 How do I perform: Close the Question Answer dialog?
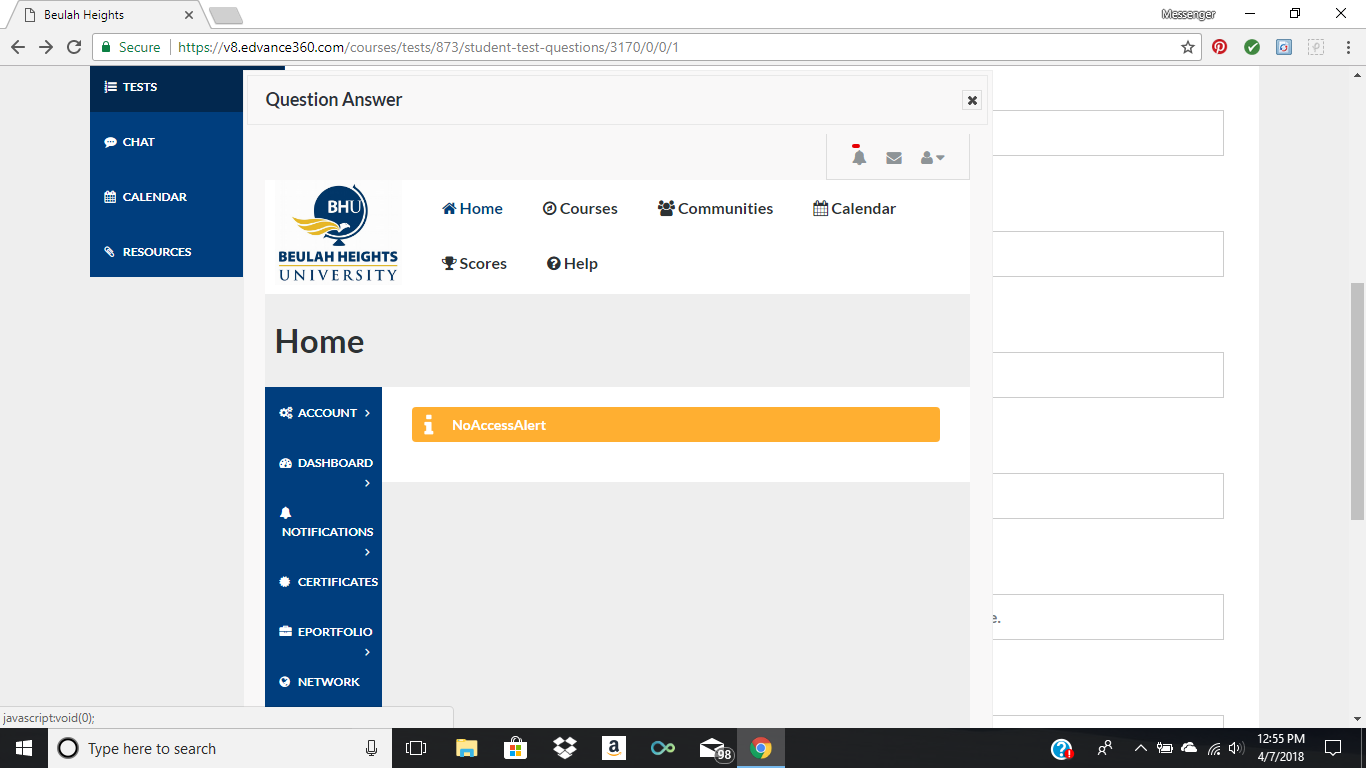pyautogui.click(x=971, y=100)
